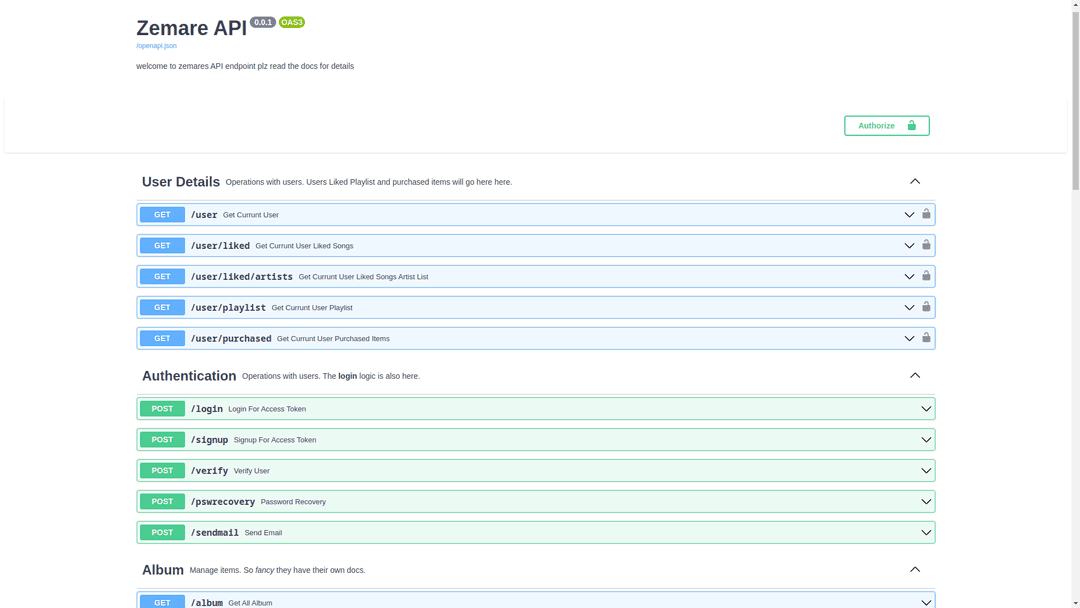This screenshot has width=1080, height=608.
Task: Click the 0.0.1 version badge
Action: pyautogui.click(x=262, y=21)
